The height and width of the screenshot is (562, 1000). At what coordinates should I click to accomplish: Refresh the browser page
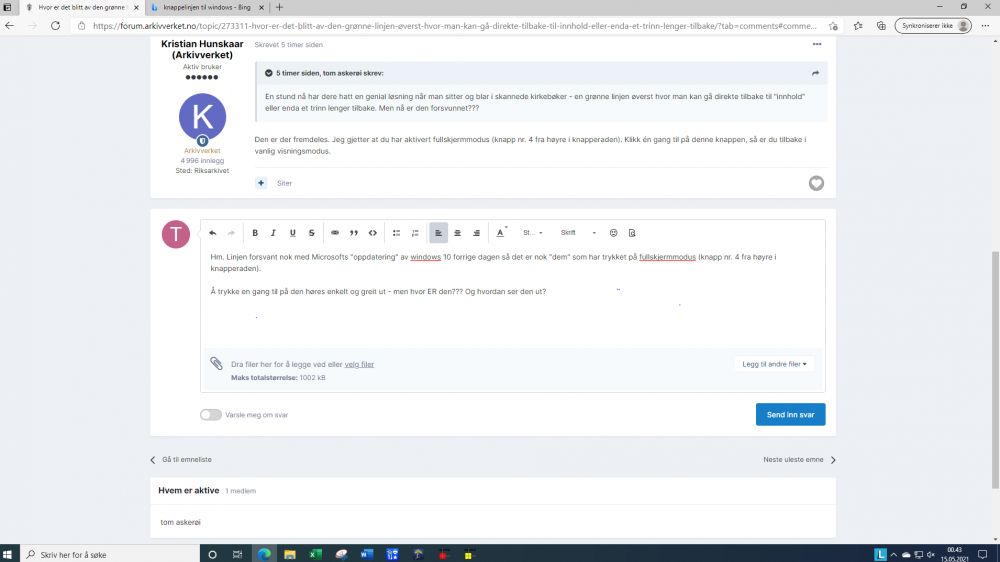pos(55,26)
